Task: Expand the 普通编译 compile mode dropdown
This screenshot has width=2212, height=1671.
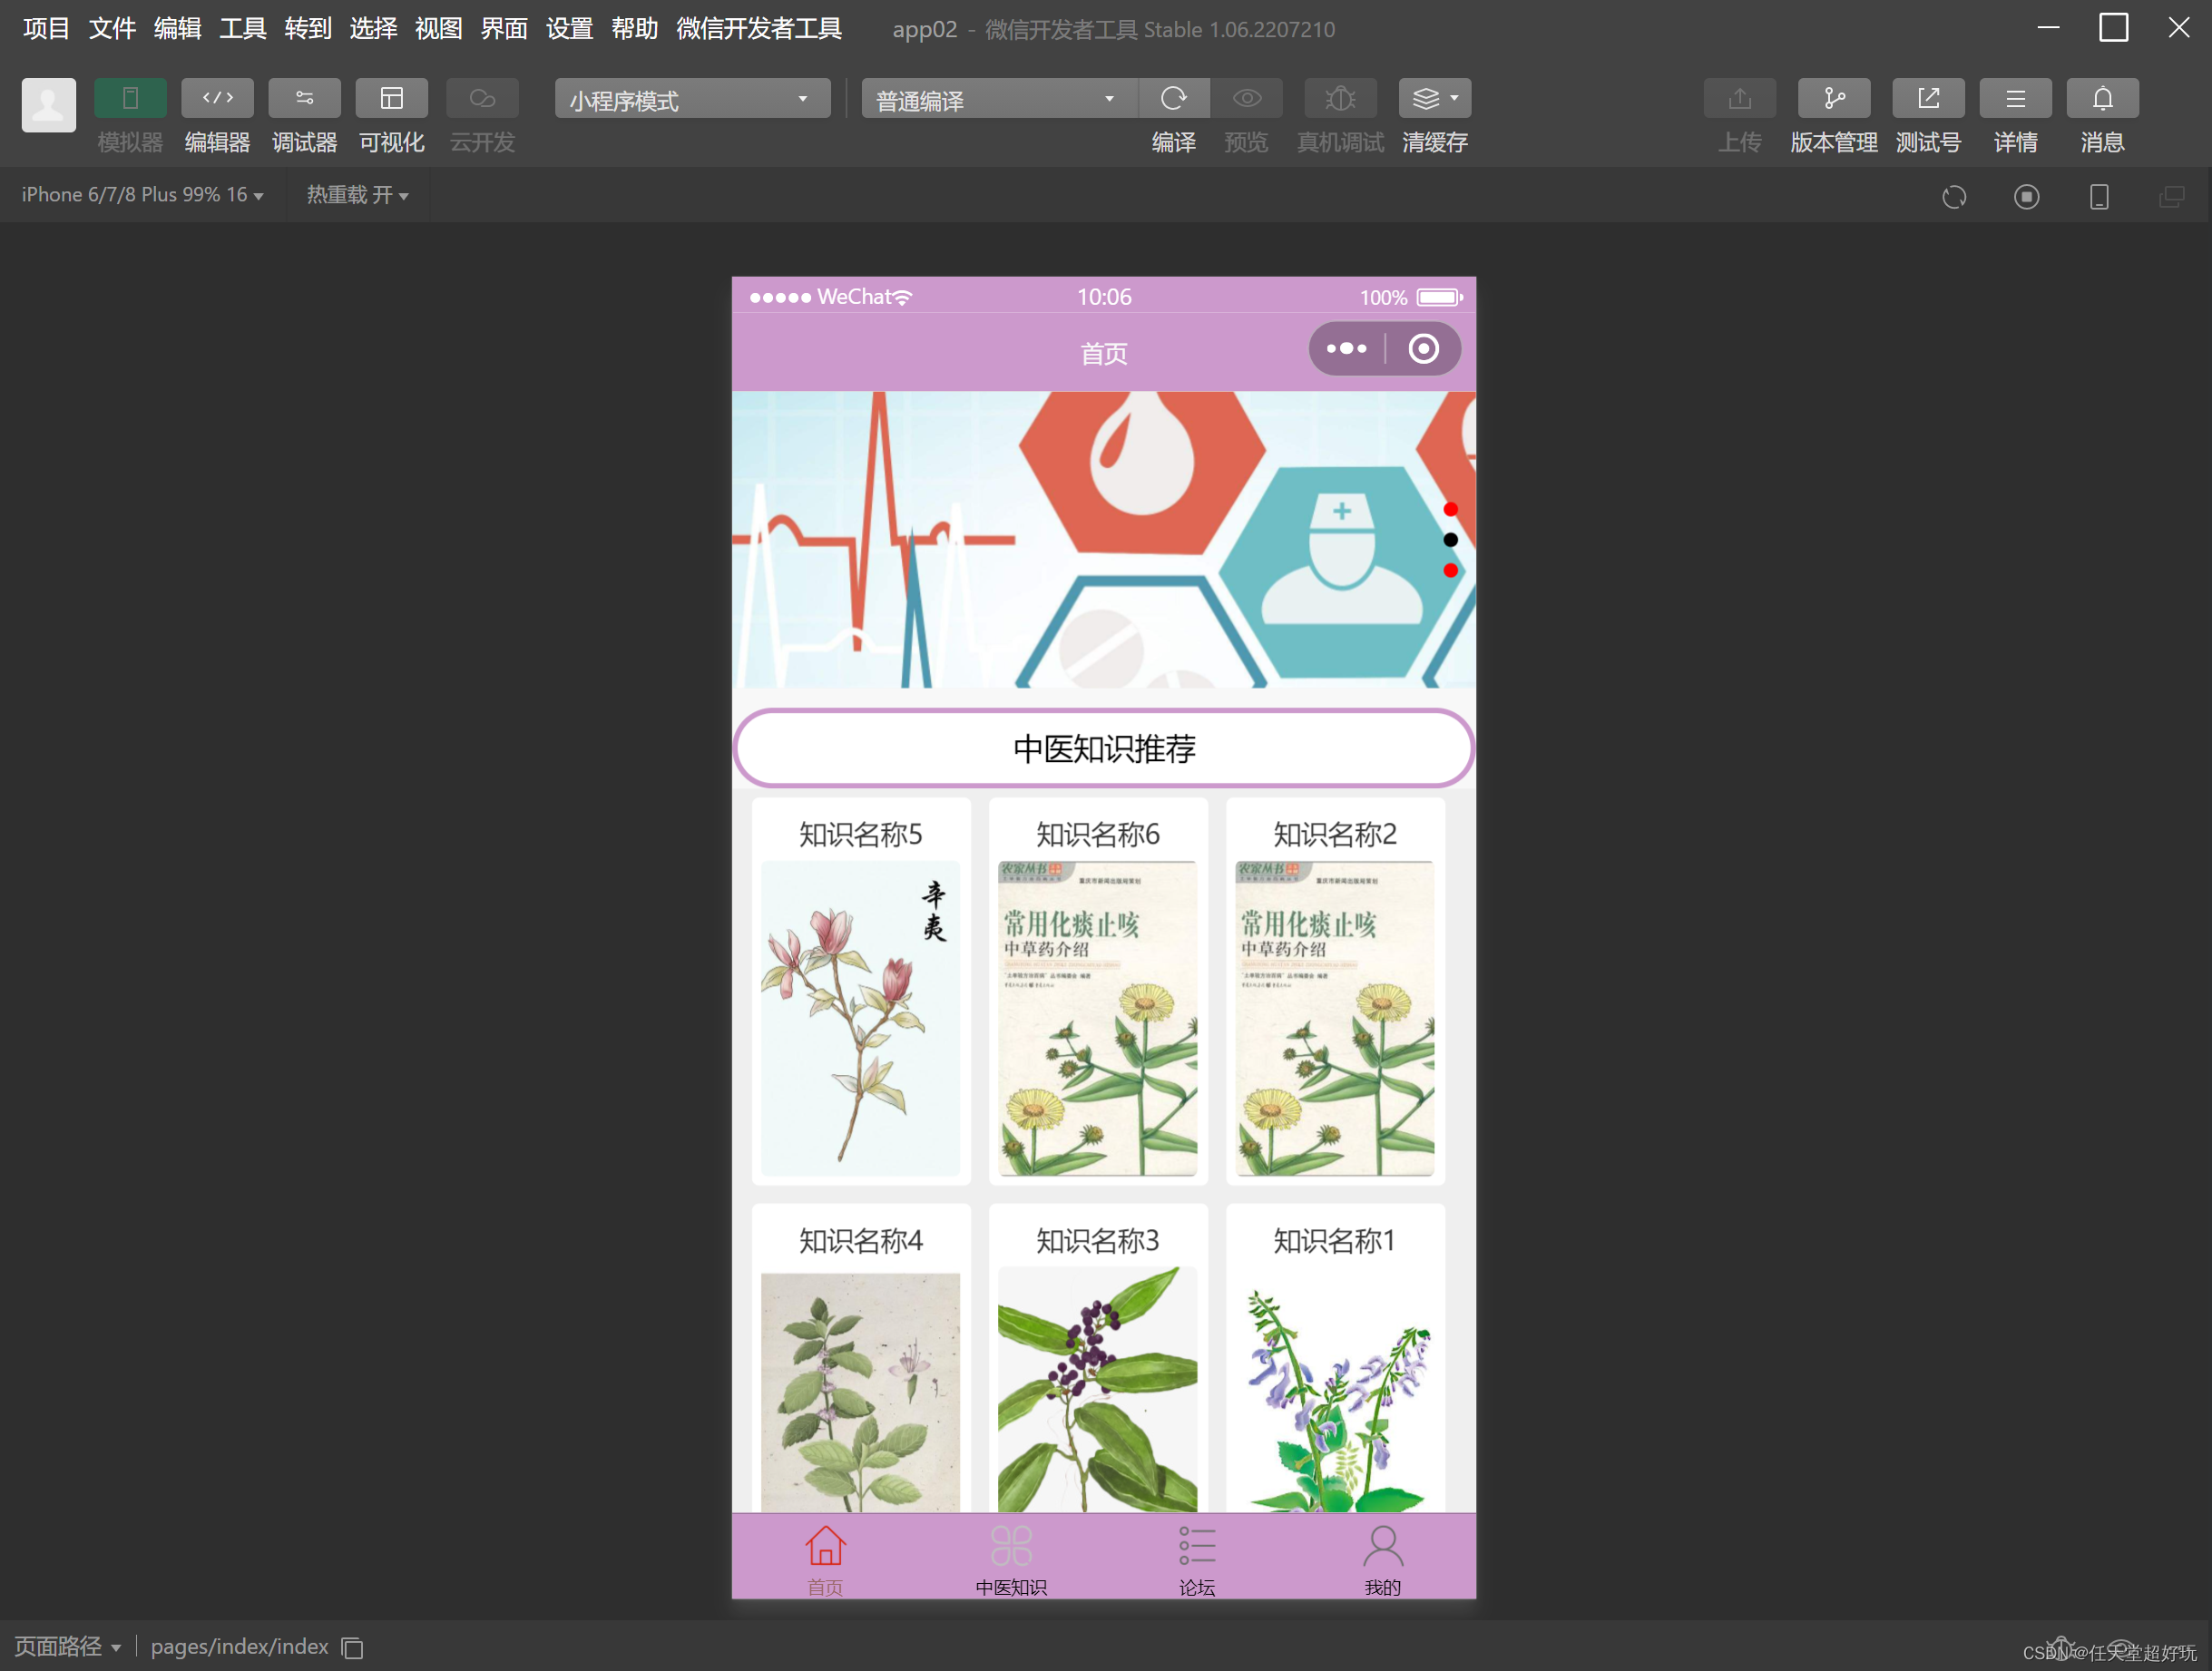Action: pos(996,98)
